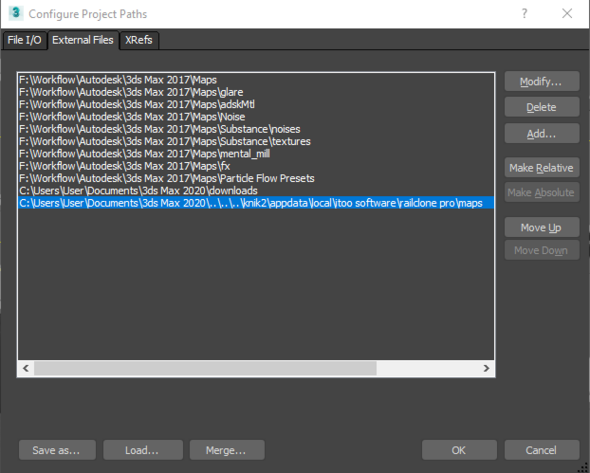Open the XRefs tab

pos(139,40)
